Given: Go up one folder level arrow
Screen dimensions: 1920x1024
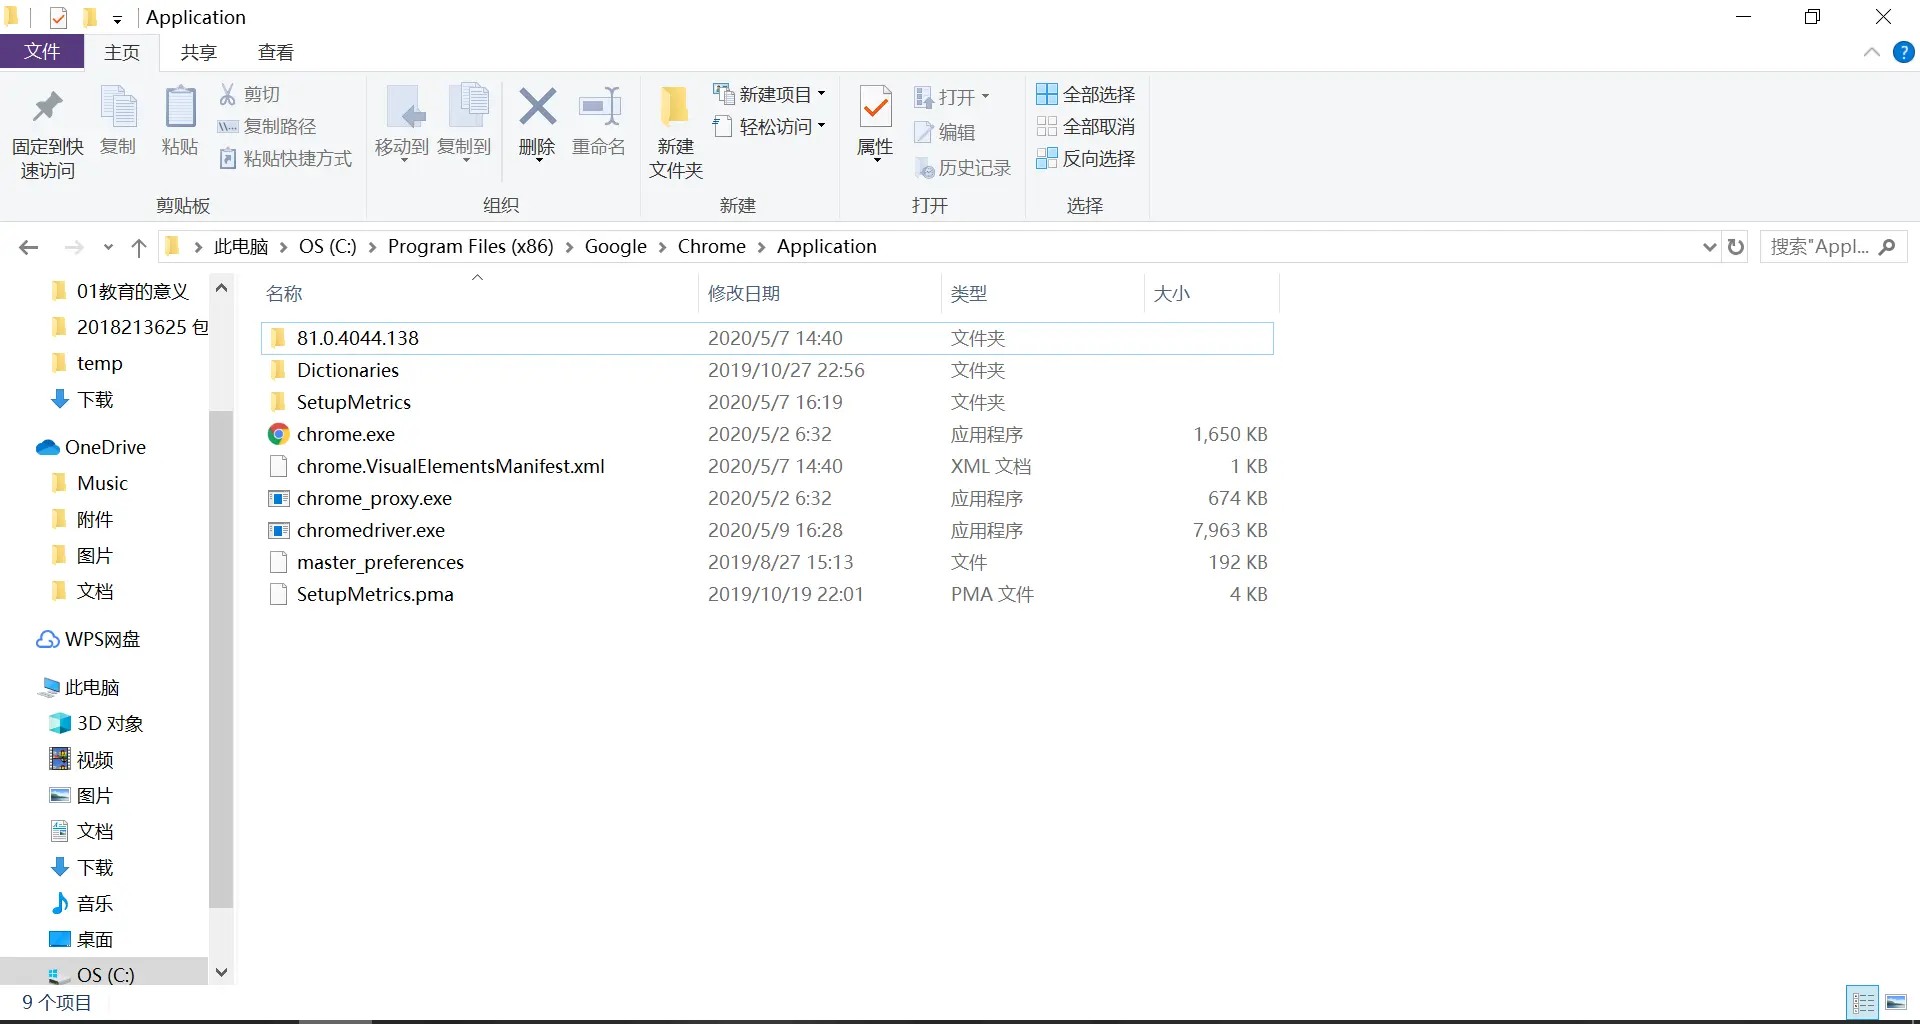Looking at the screenshot, I should tap(139, 247).
